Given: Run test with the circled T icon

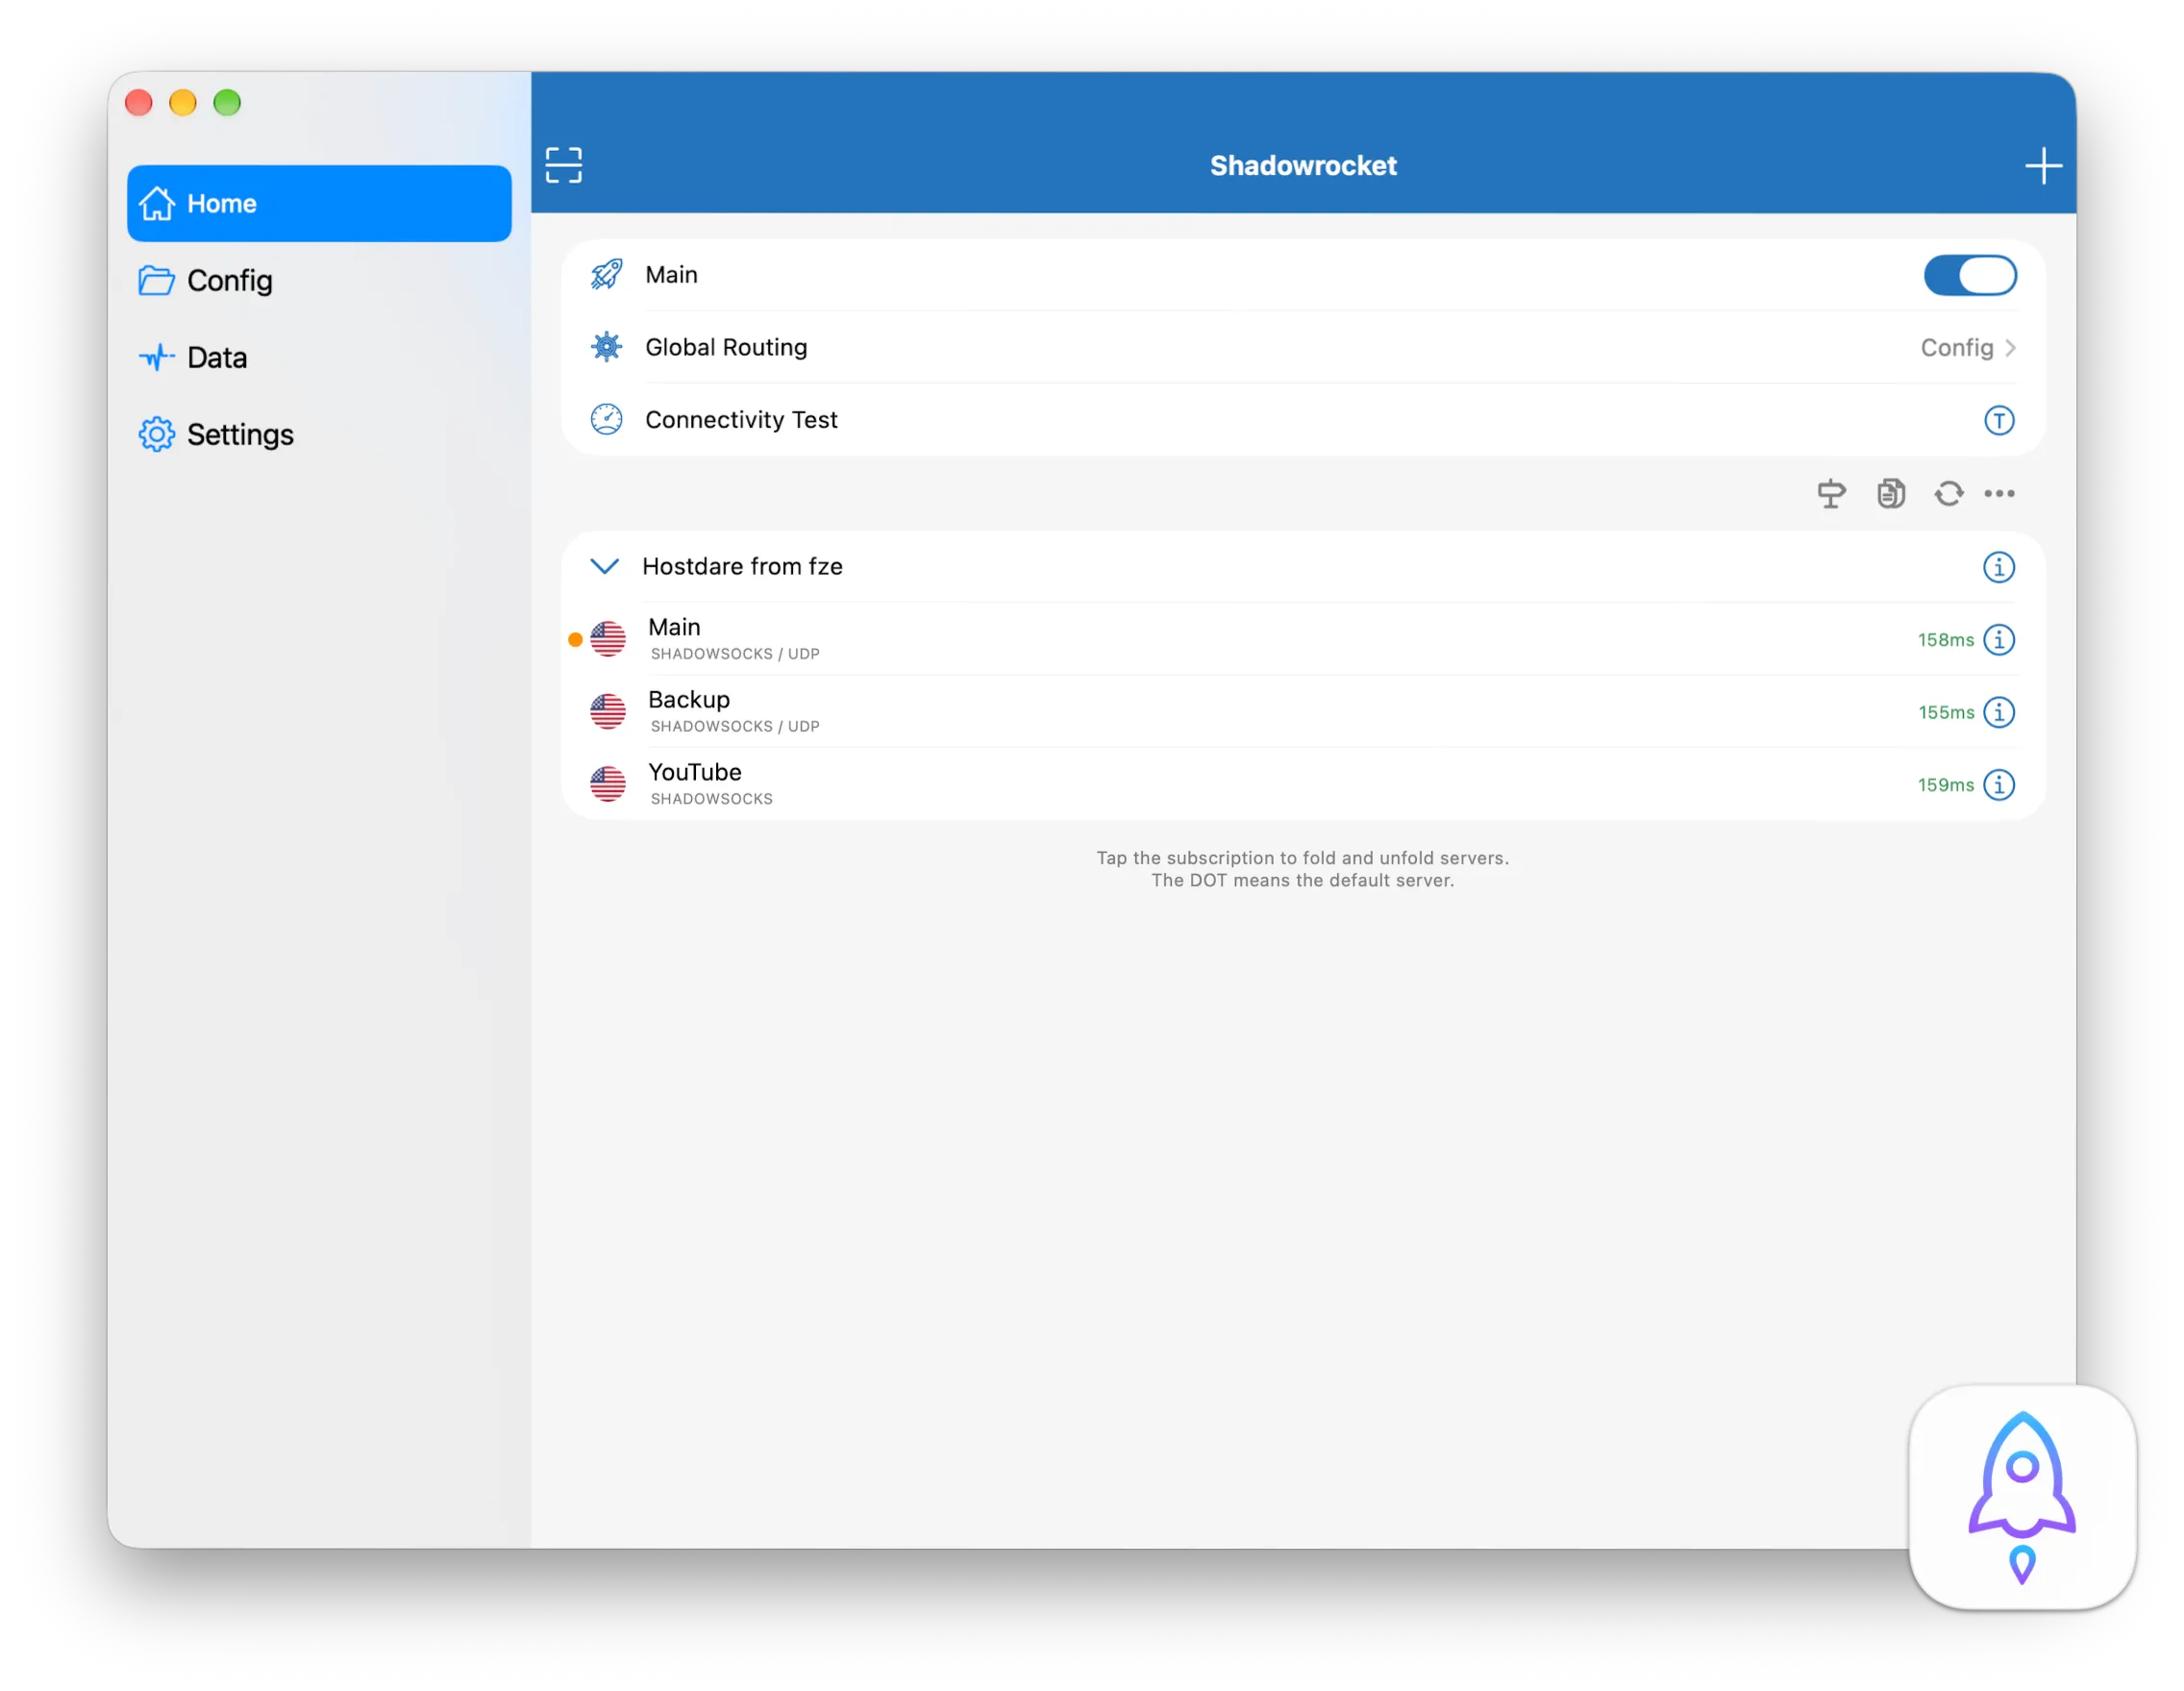Looking at the screenshot, I should 1998,420.
